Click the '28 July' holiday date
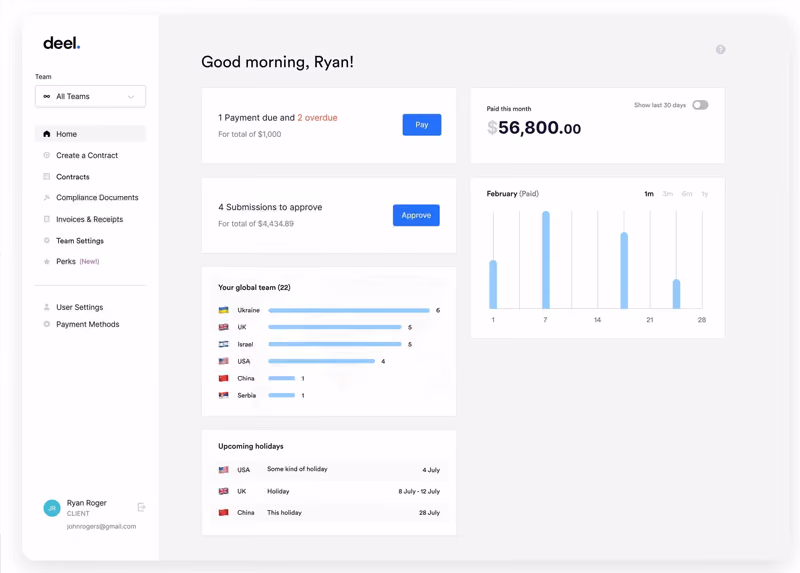 [x=429, y=512]
